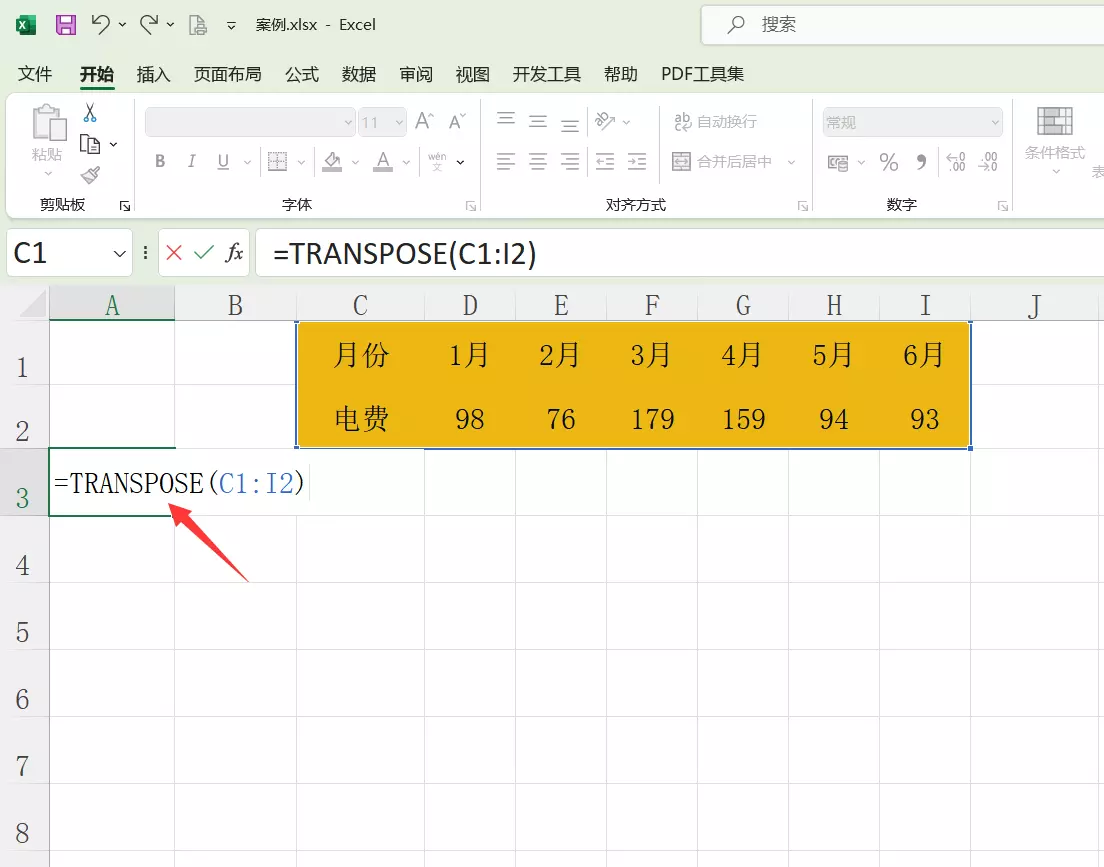Click the Percent Style icon
Image resolution: width=1104 pixels, height=867 pixels.
[889, 163]
